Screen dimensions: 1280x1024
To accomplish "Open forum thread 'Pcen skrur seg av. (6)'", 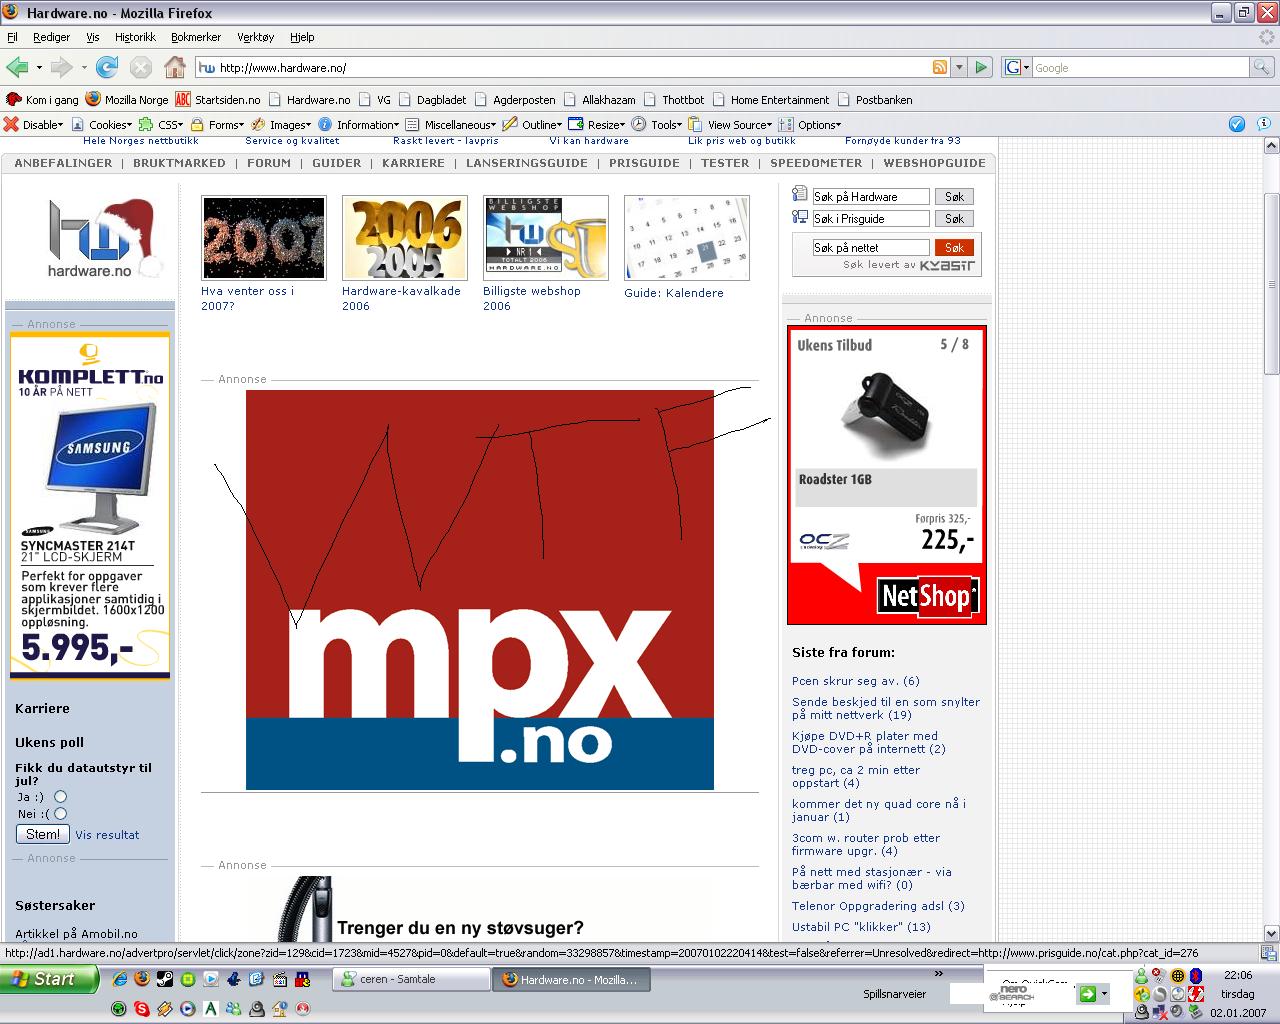I will tap(855, 681).
